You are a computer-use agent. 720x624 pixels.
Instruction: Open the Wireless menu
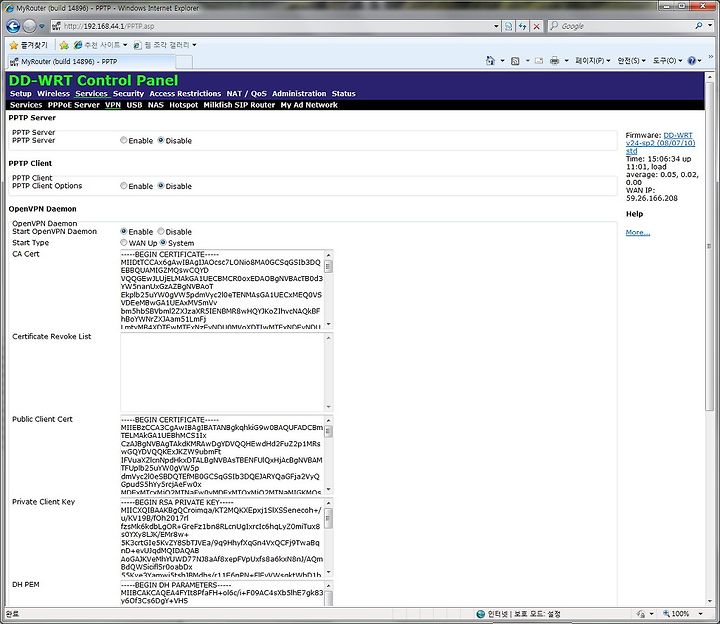[53, 94]
